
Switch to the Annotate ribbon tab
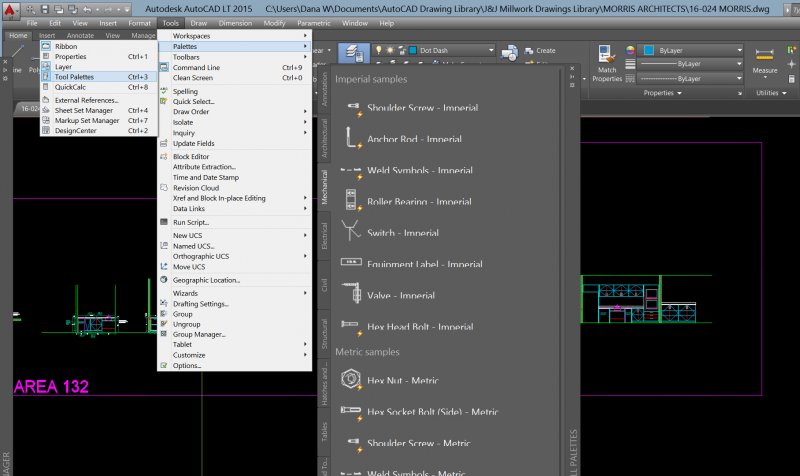[x=80, y=35]
